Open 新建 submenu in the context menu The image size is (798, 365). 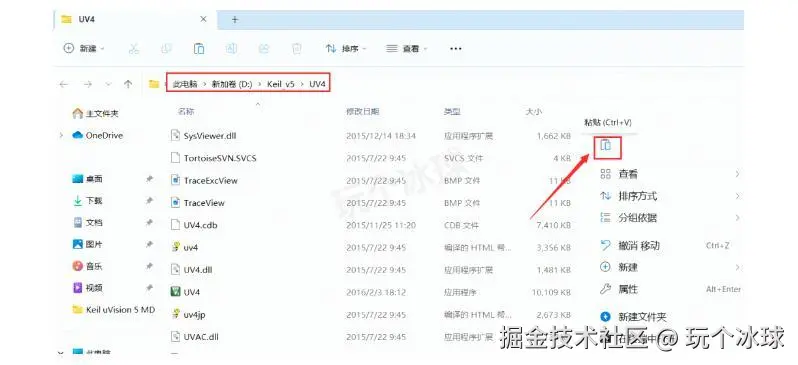pos(670,267)
